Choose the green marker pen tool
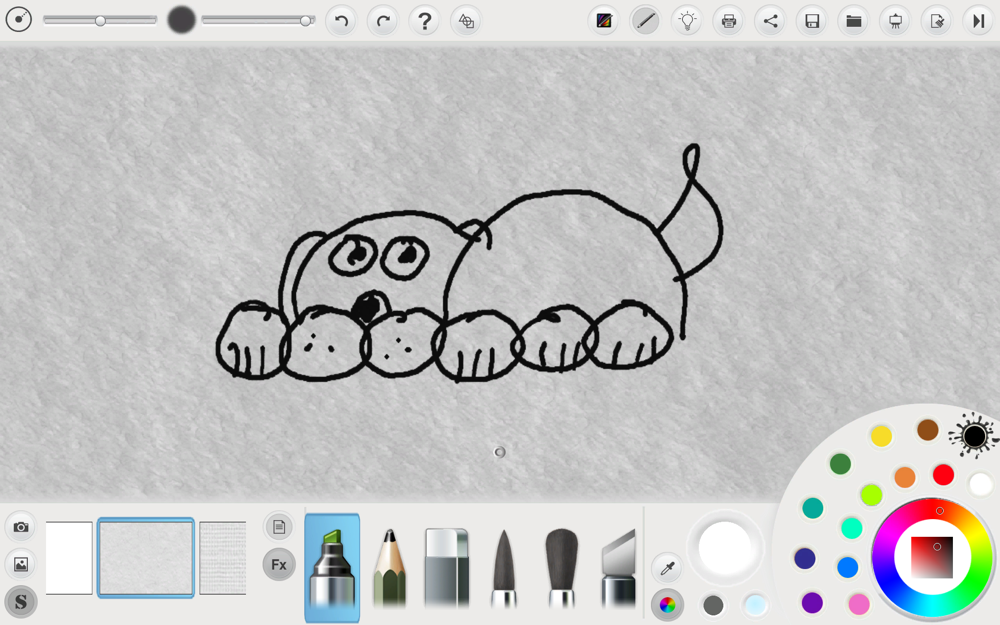 332,568
